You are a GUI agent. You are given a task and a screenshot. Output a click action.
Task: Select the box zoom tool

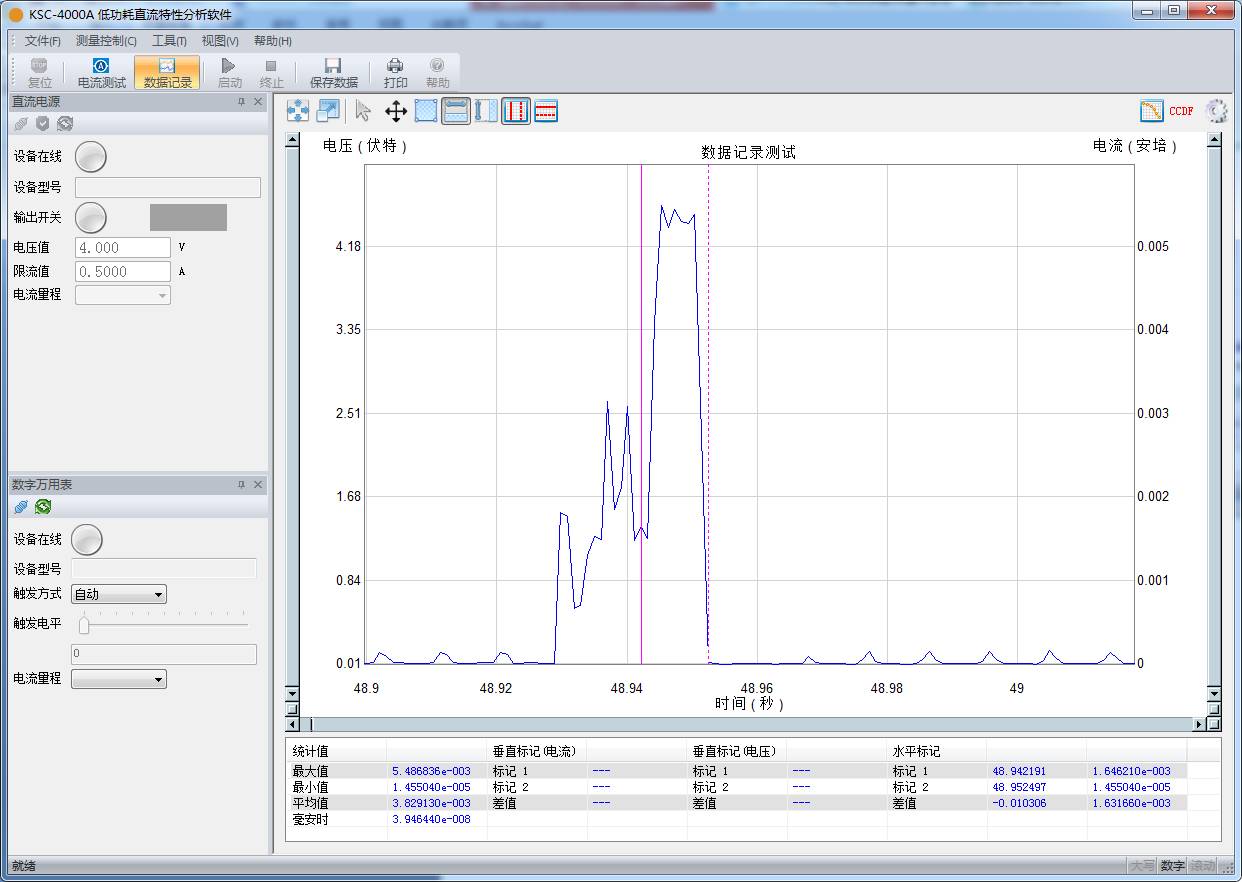[x=426, y=111]
